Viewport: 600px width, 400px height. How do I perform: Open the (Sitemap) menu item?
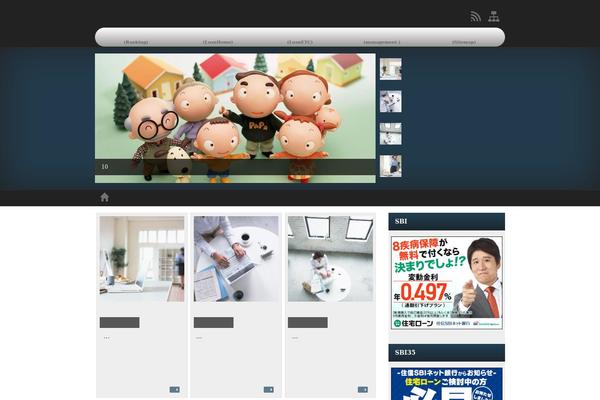pos(464,42)
